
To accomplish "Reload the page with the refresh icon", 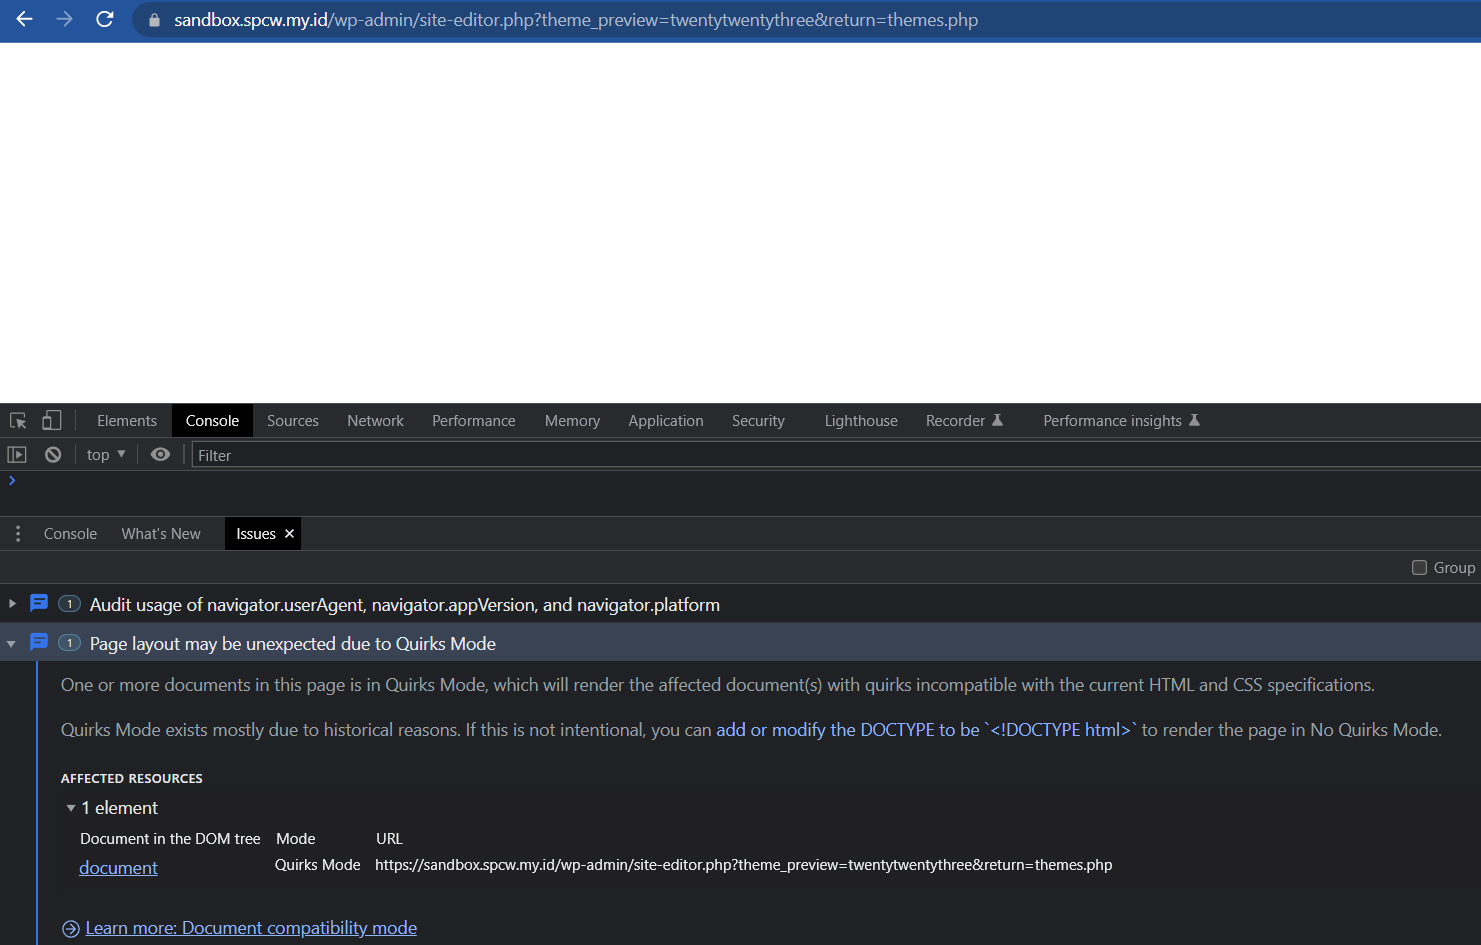I will tap(104, 19).
